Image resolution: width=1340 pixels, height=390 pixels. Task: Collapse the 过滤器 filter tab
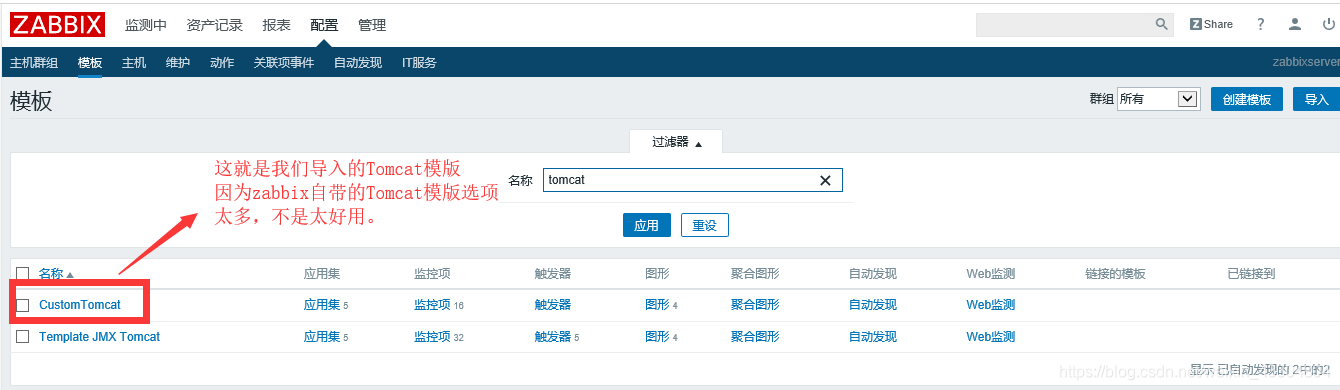[x=676, y=142]
